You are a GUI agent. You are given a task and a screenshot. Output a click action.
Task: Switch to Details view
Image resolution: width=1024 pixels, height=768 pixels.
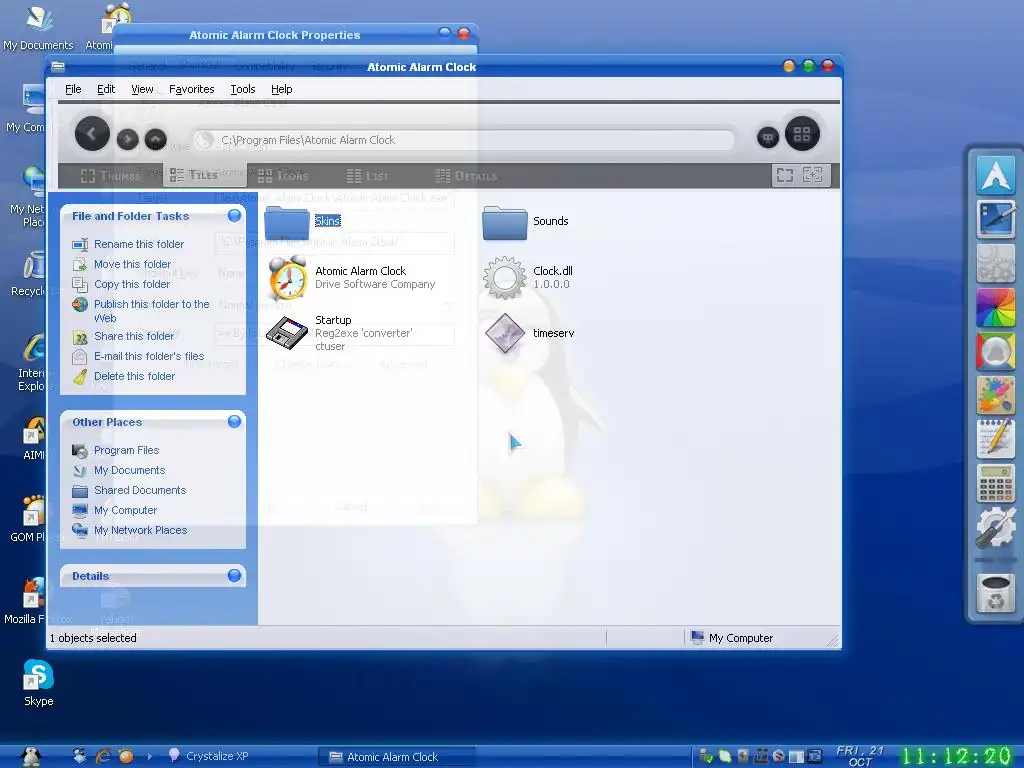pyautogui.click(x=466, y=175)
